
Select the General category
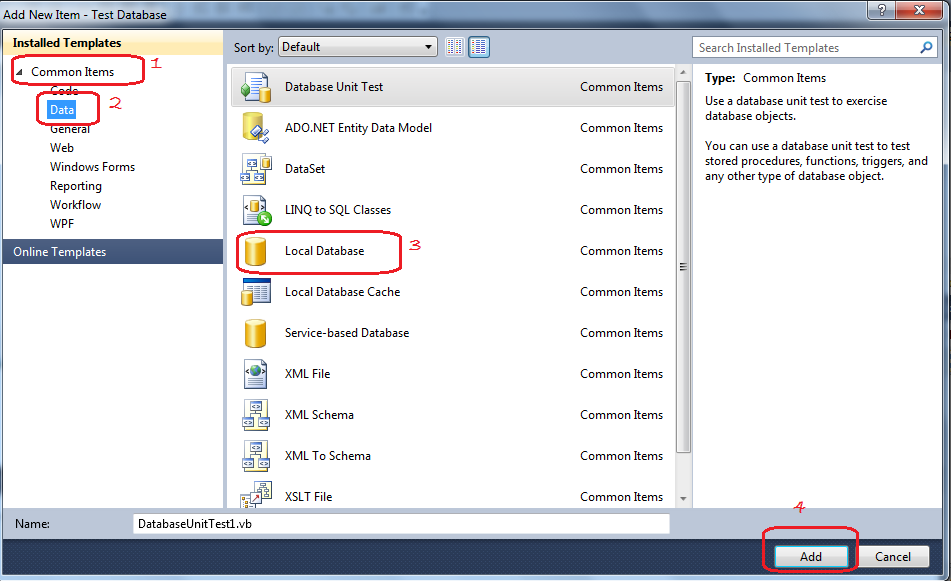click(x=70, y=129)
